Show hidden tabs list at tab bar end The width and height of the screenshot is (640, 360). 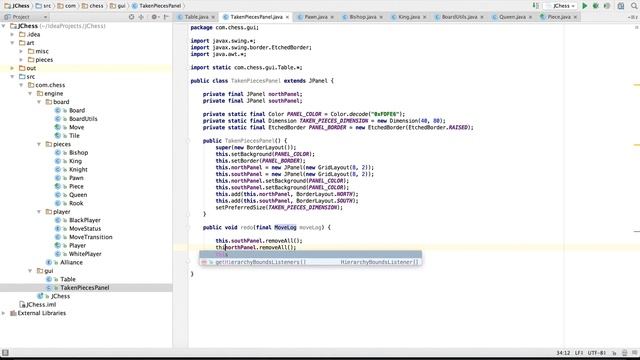click(633, 17)
